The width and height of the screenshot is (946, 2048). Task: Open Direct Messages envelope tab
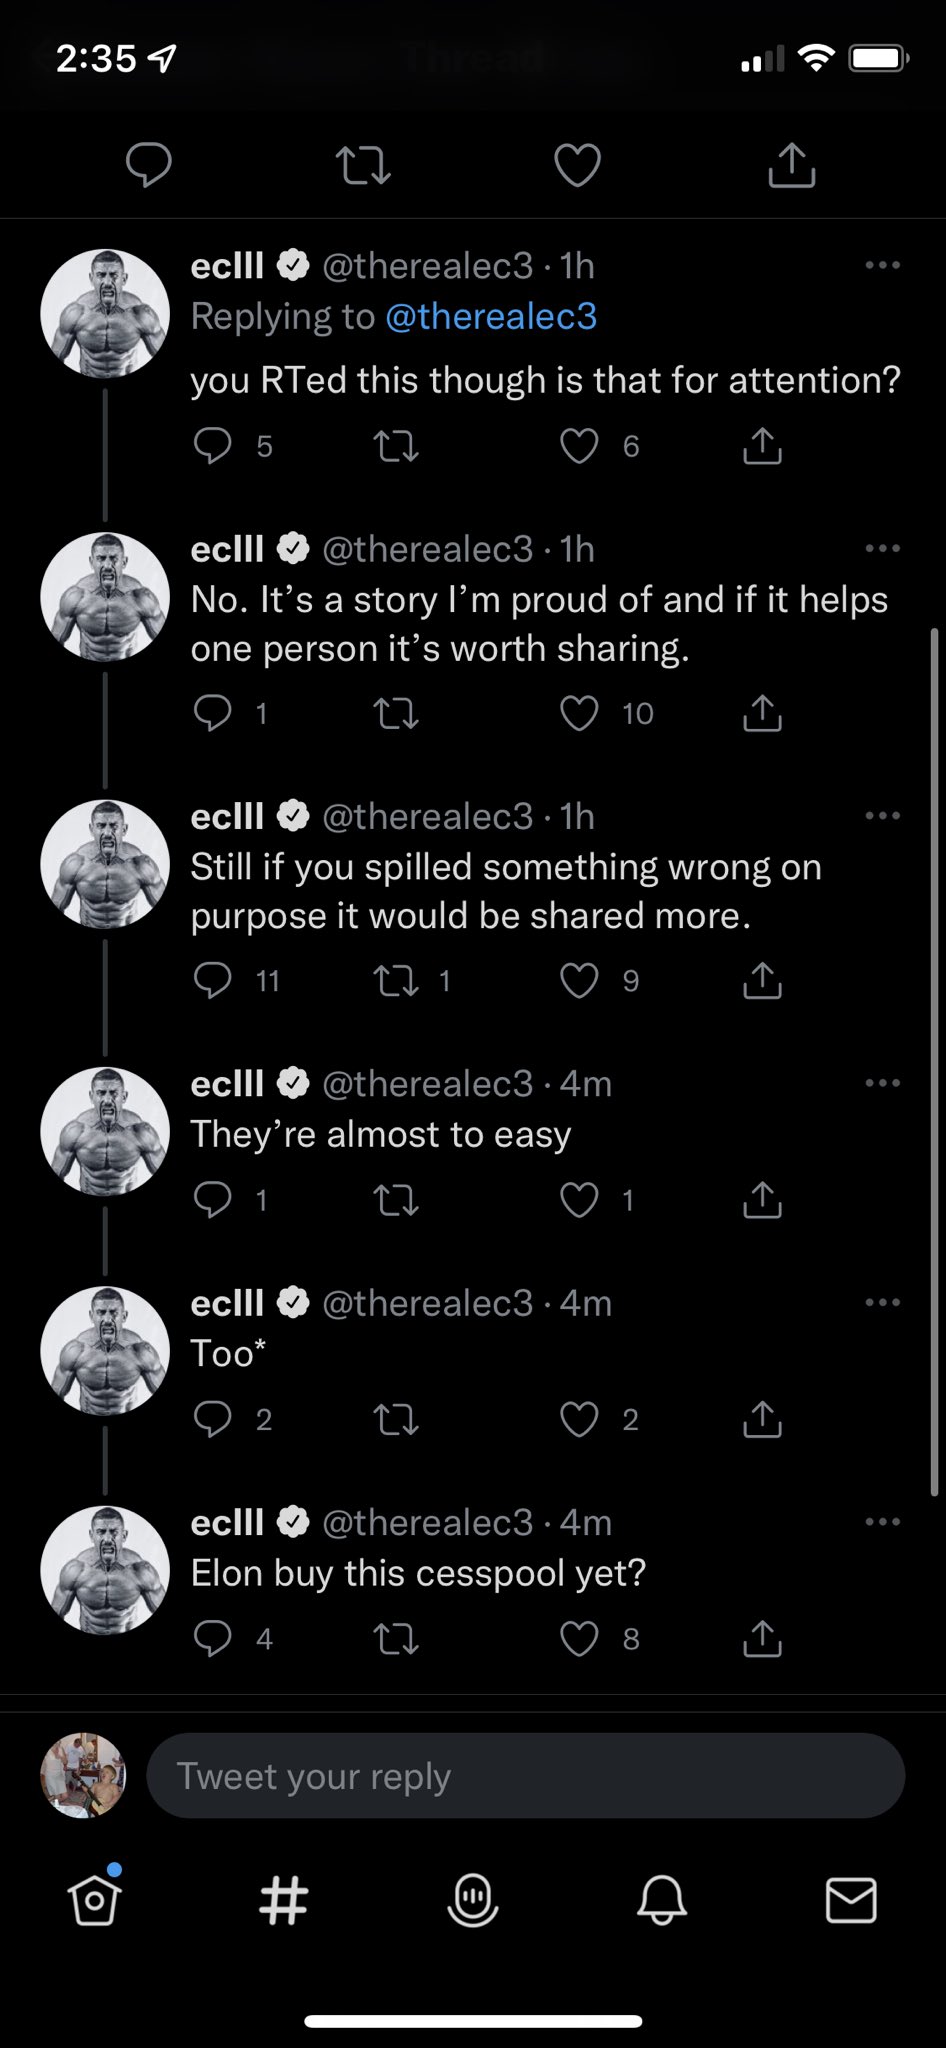coord(851,1900)
